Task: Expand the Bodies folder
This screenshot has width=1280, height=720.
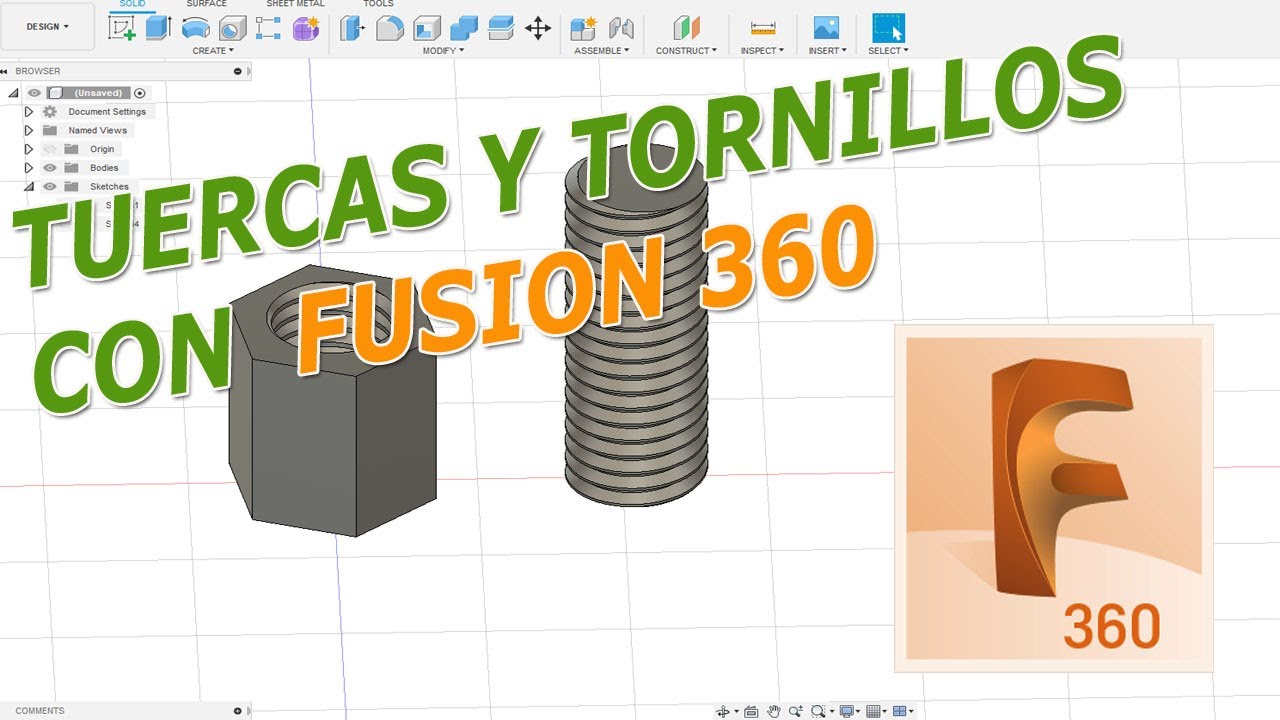Action: click(29, 168)
